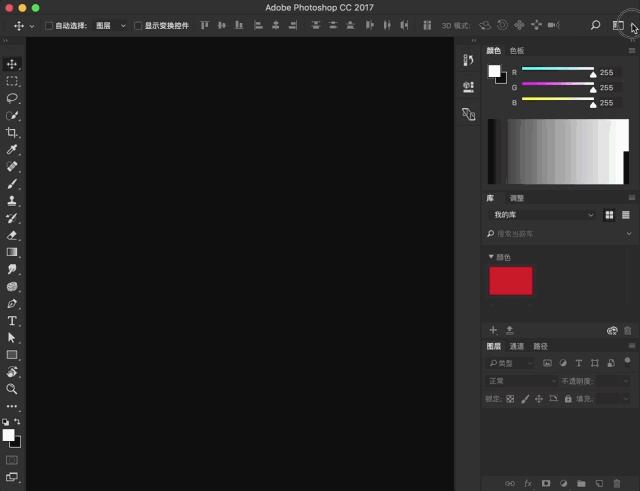
Task: Swap foreground and background colors
Action: [x=17, y=421]
